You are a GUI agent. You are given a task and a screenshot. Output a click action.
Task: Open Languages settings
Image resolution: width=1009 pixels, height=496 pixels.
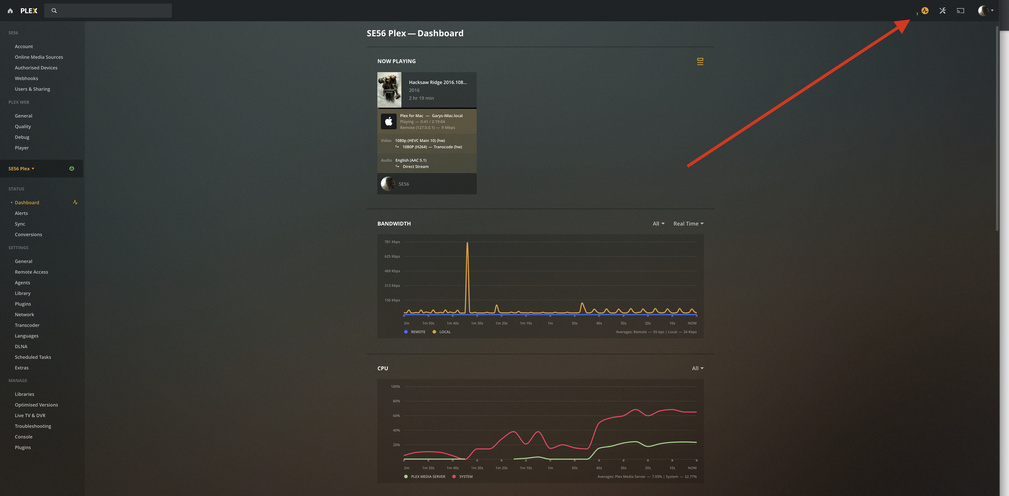click(26, 335)
